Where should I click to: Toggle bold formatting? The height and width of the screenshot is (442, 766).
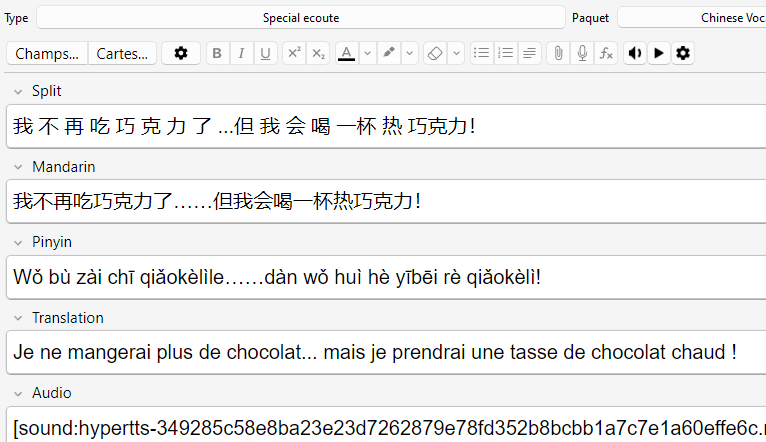pyautogui.click(x=218, y=54)
